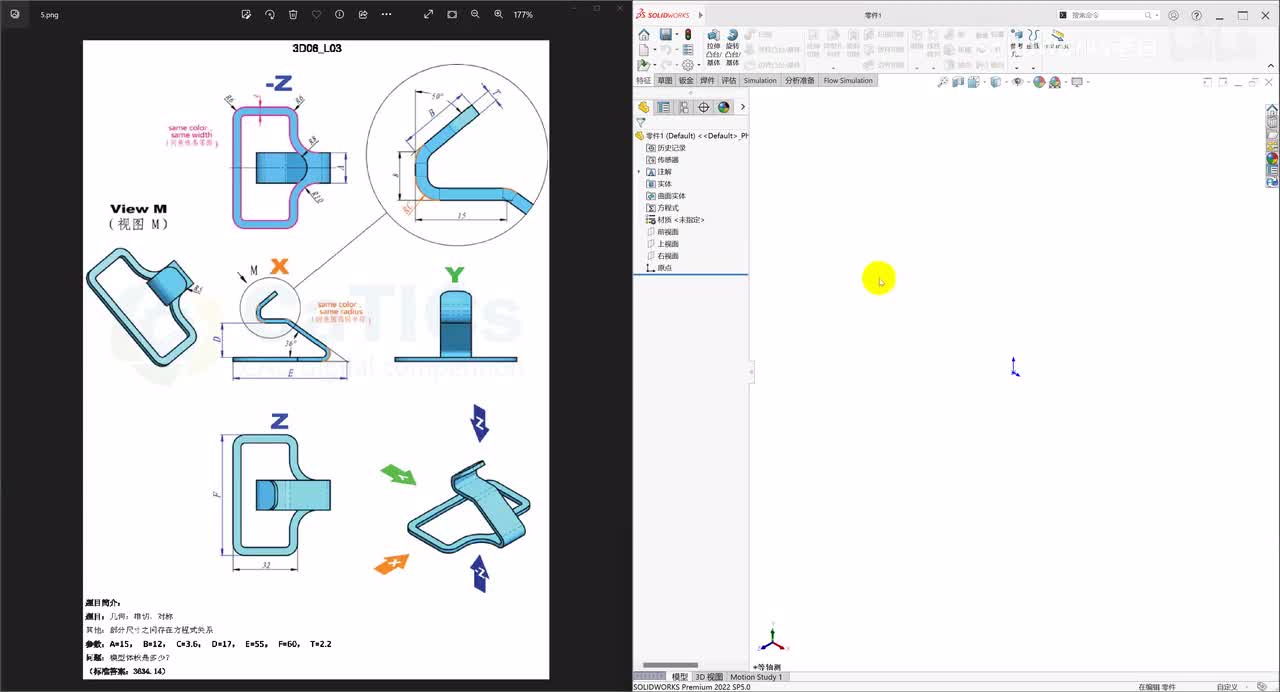Show file info in photo viewer
This screenshot has height=692, width=1280.
[x=340, y=14]
